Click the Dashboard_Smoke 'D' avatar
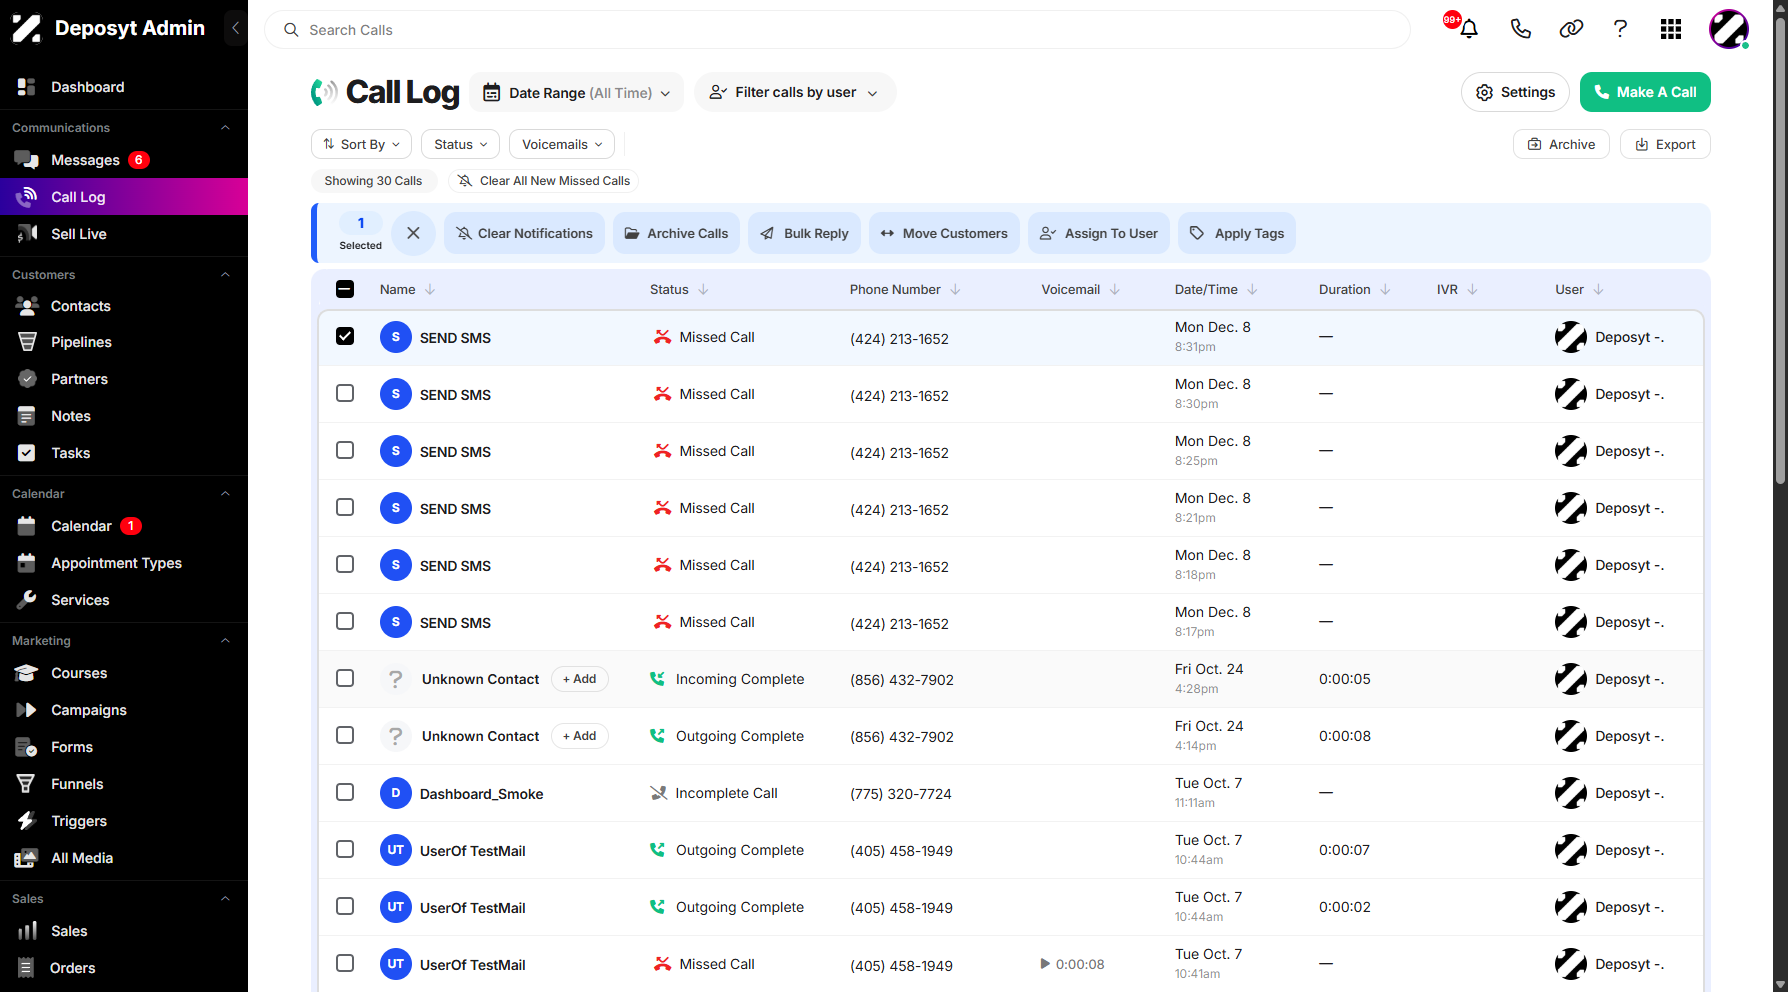The width and height of the screenshot is (1788, 992). 396,793
